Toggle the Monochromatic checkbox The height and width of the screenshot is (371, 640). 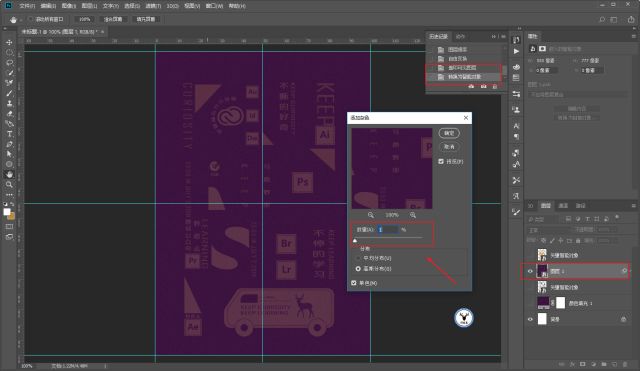tap(354, 283)
